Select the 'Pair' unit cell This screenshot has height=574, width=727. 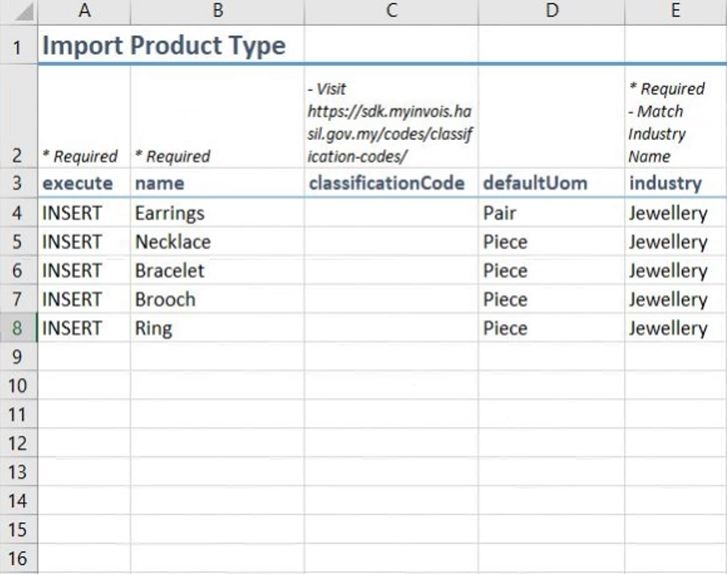[x=551, y=212]
